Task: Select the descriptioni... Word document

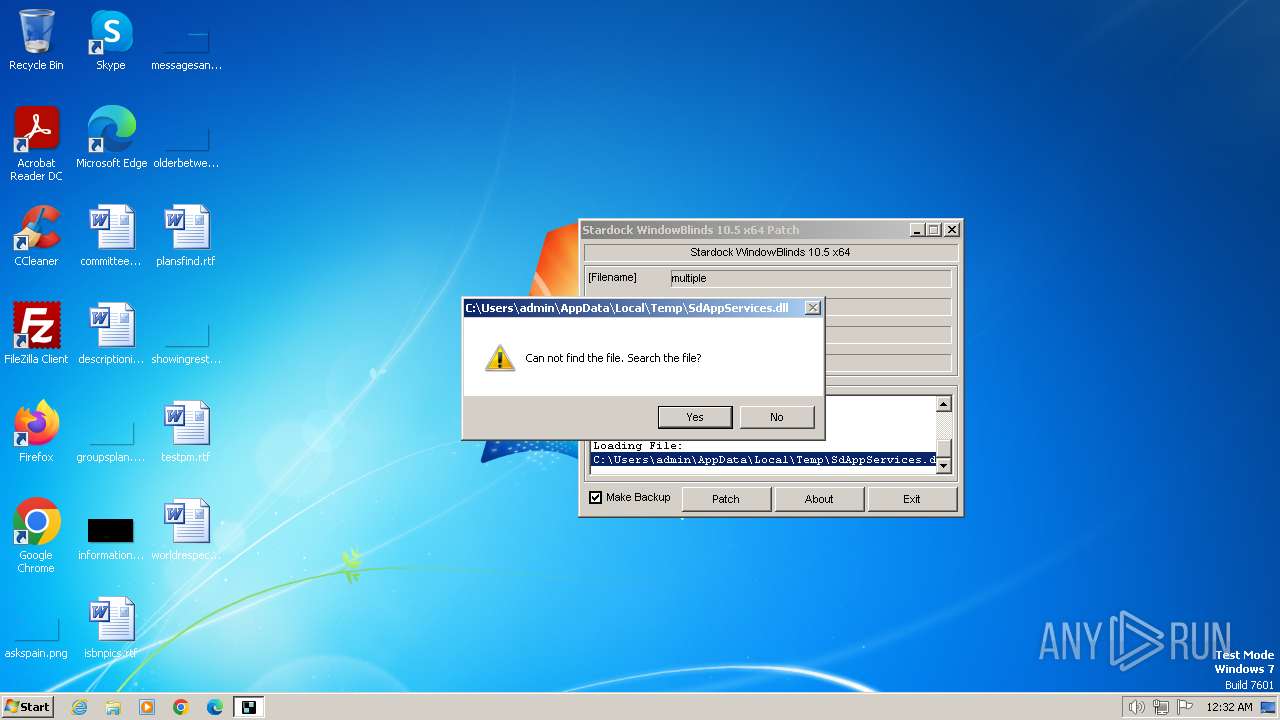Action: 111,334
